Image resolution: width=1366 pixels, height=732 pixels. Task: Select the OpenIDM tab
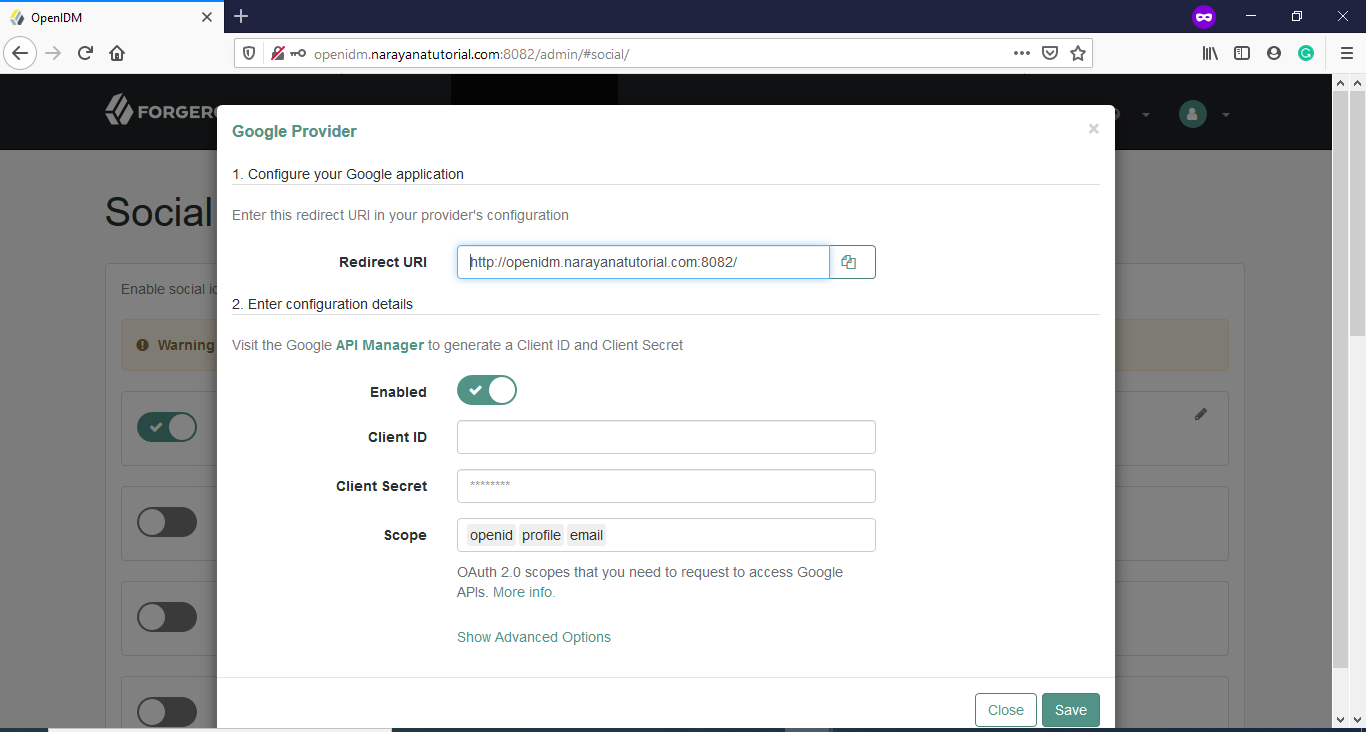pos(110,17)
